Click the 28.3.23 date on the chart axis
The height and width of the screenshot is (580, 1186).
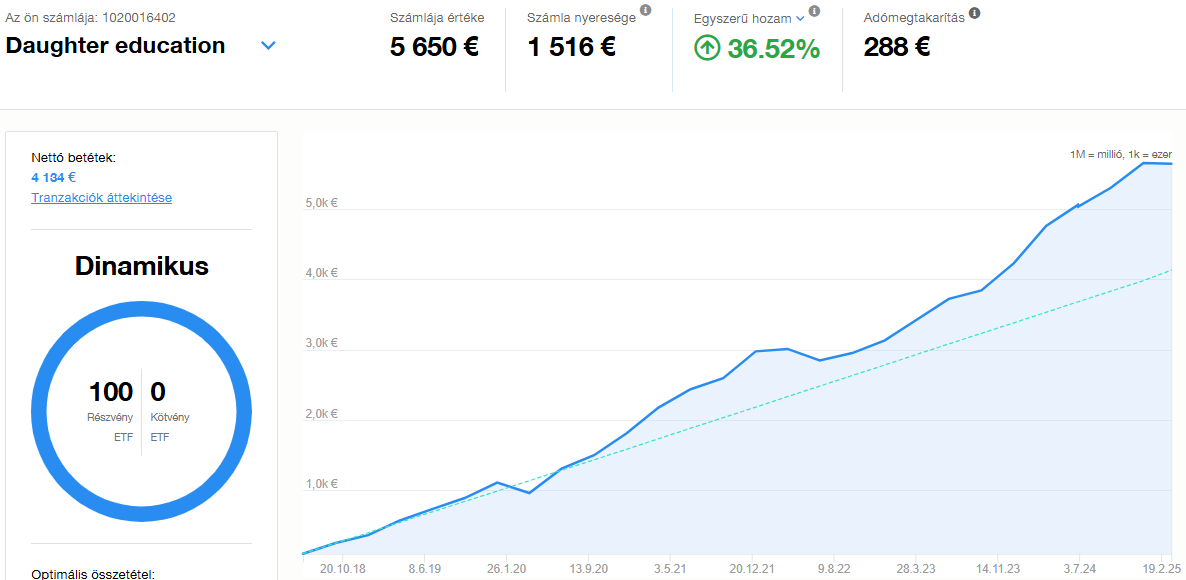pos(917,569)
